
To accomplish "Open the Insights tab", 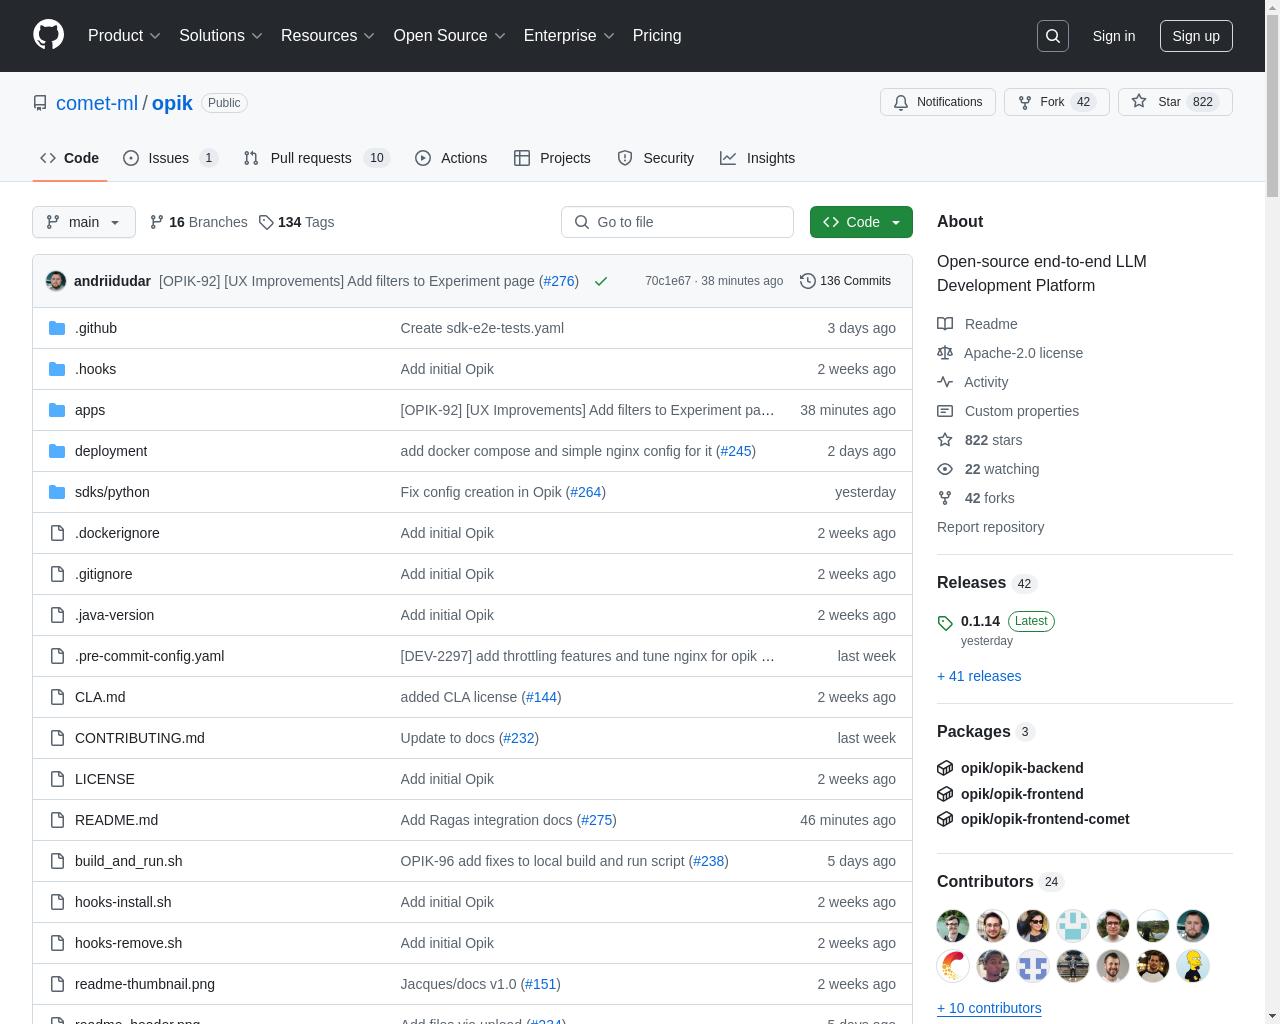I will pos(758,158).
